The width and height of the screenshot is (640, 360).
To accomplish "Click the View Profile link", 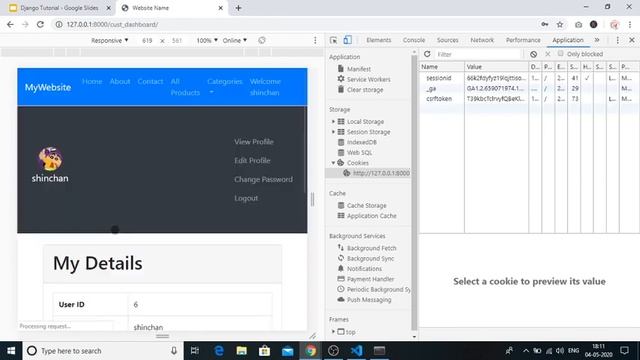I will [x=253, y=142].
